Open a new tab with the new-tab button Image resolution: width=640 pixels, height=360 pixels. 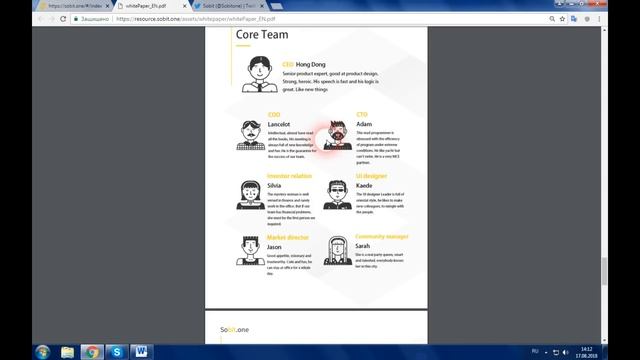277,6
